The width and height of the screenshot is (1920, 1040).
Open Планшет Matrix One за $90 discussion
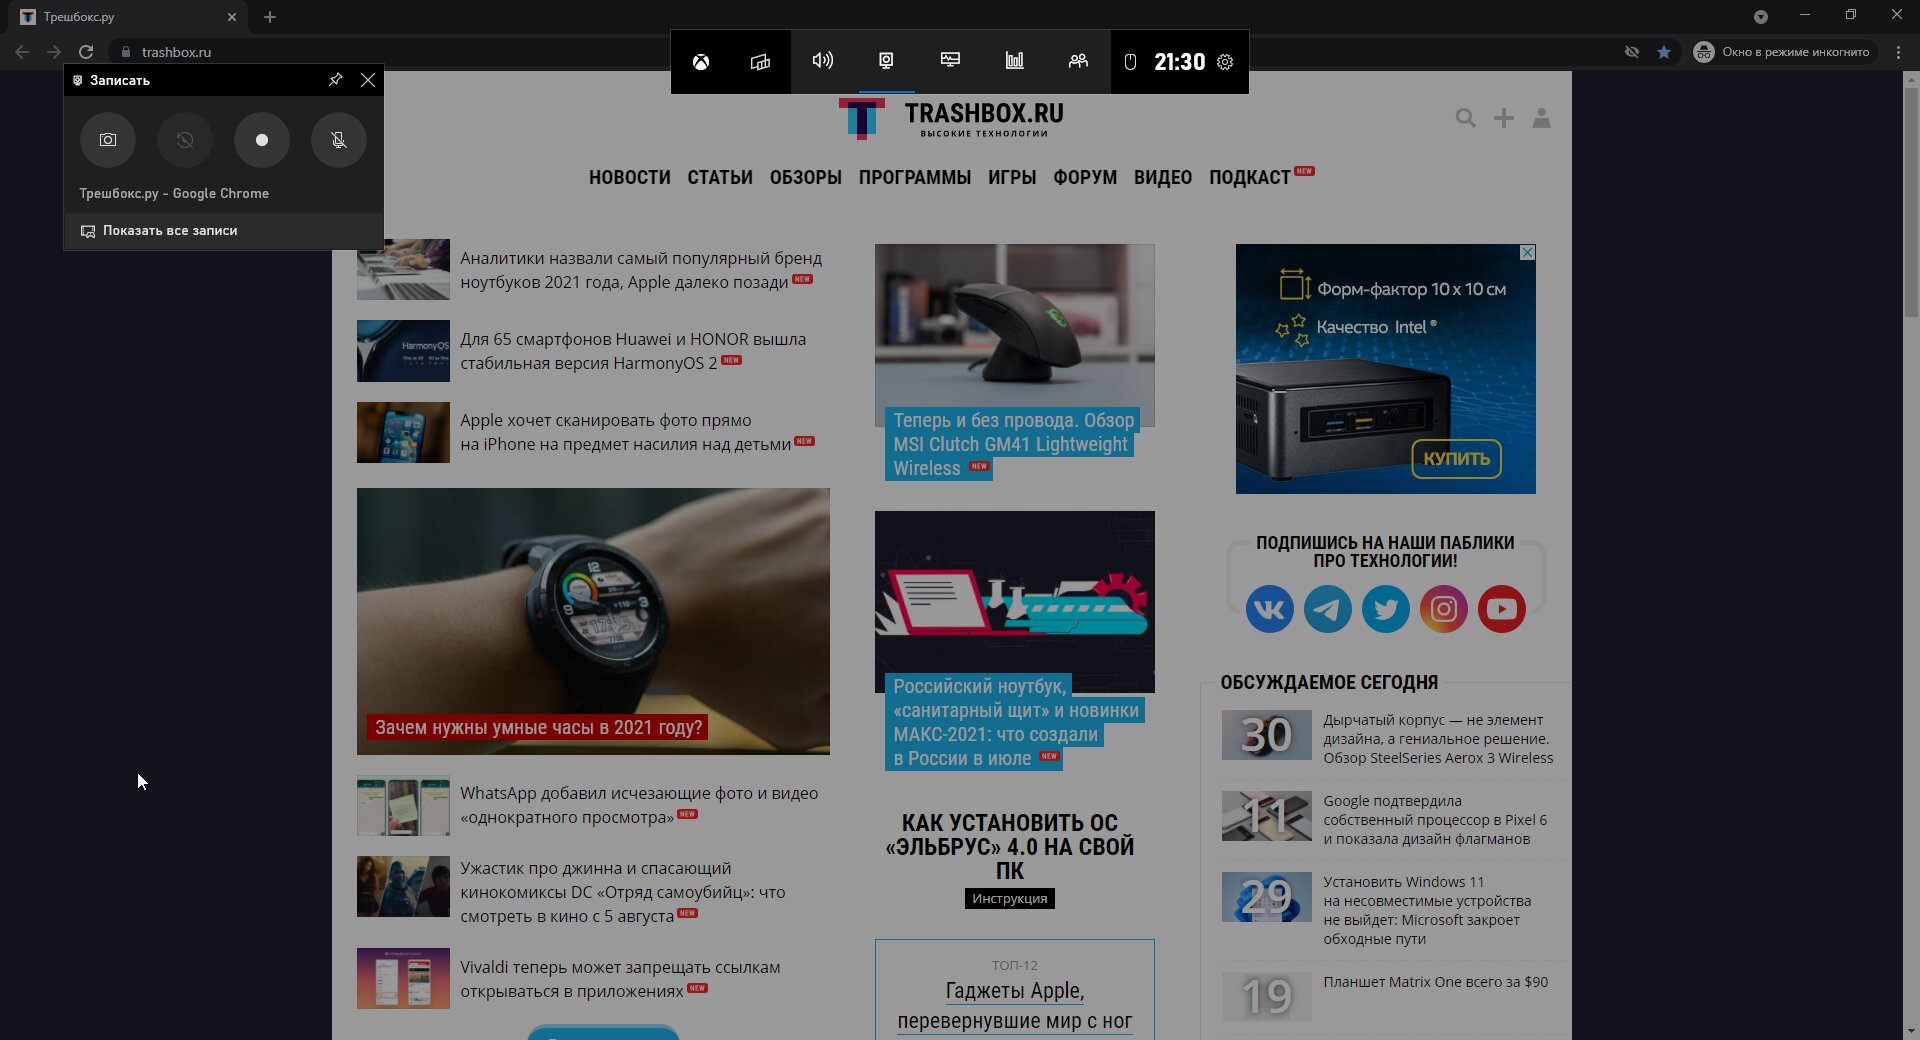tap(1435, 982)
